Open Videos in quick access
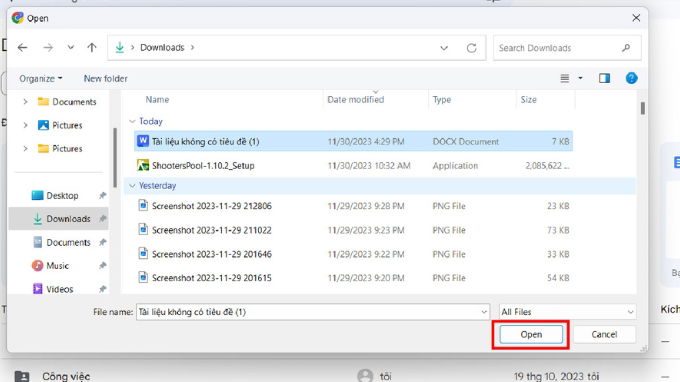Screen dimensions: 680x382 53,289
